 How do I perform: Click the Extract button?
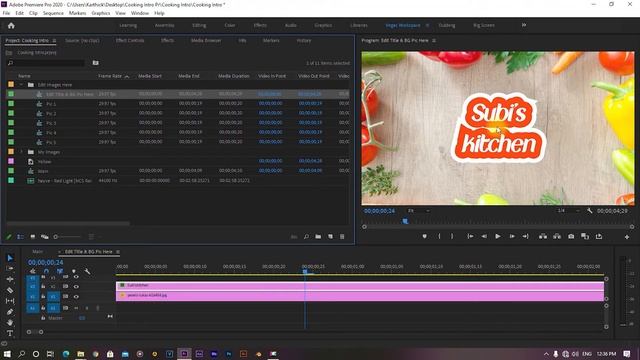557,236
